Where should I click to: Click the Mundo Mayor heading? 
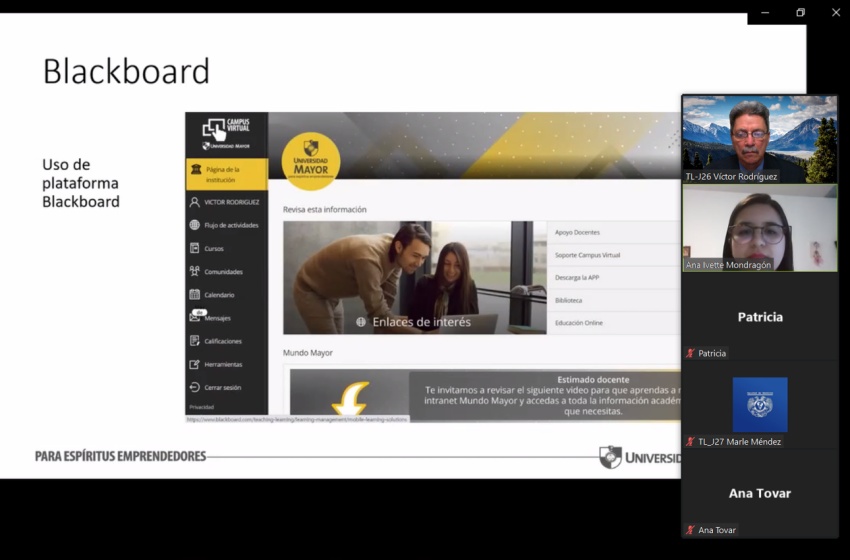point(307,352)
